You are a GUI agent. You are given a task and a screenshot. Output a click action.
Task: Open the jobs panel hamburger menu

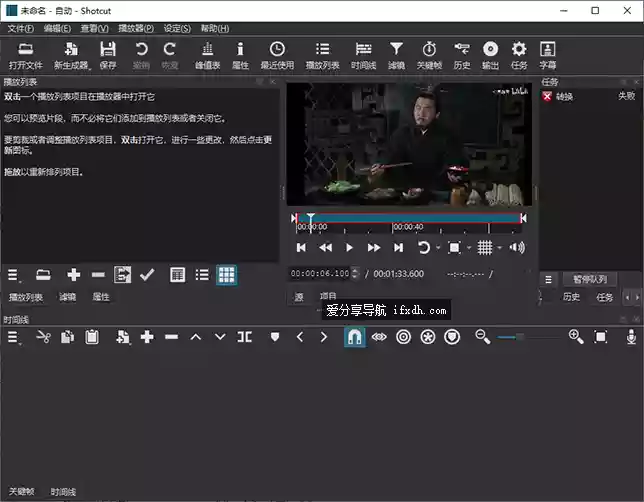pos(548,280)
